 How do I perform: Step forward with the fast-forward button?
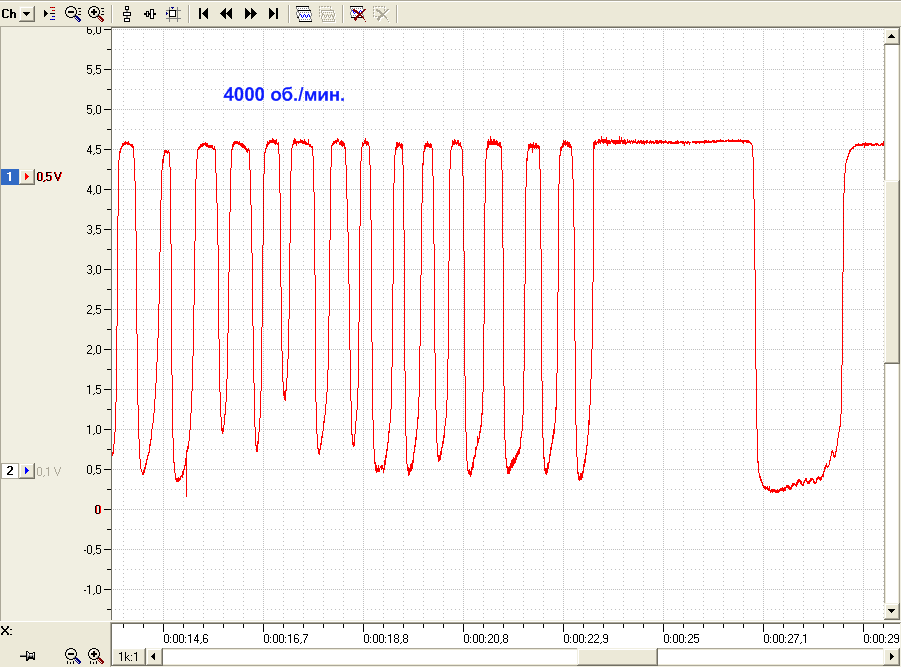coord(251,14)
